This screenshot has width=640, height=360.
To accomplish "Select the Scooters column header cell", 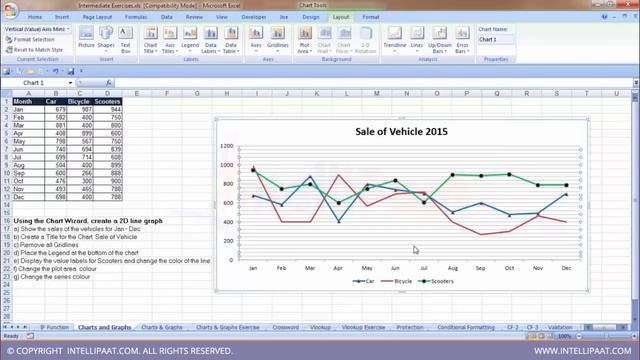I will tap(107, 102).
